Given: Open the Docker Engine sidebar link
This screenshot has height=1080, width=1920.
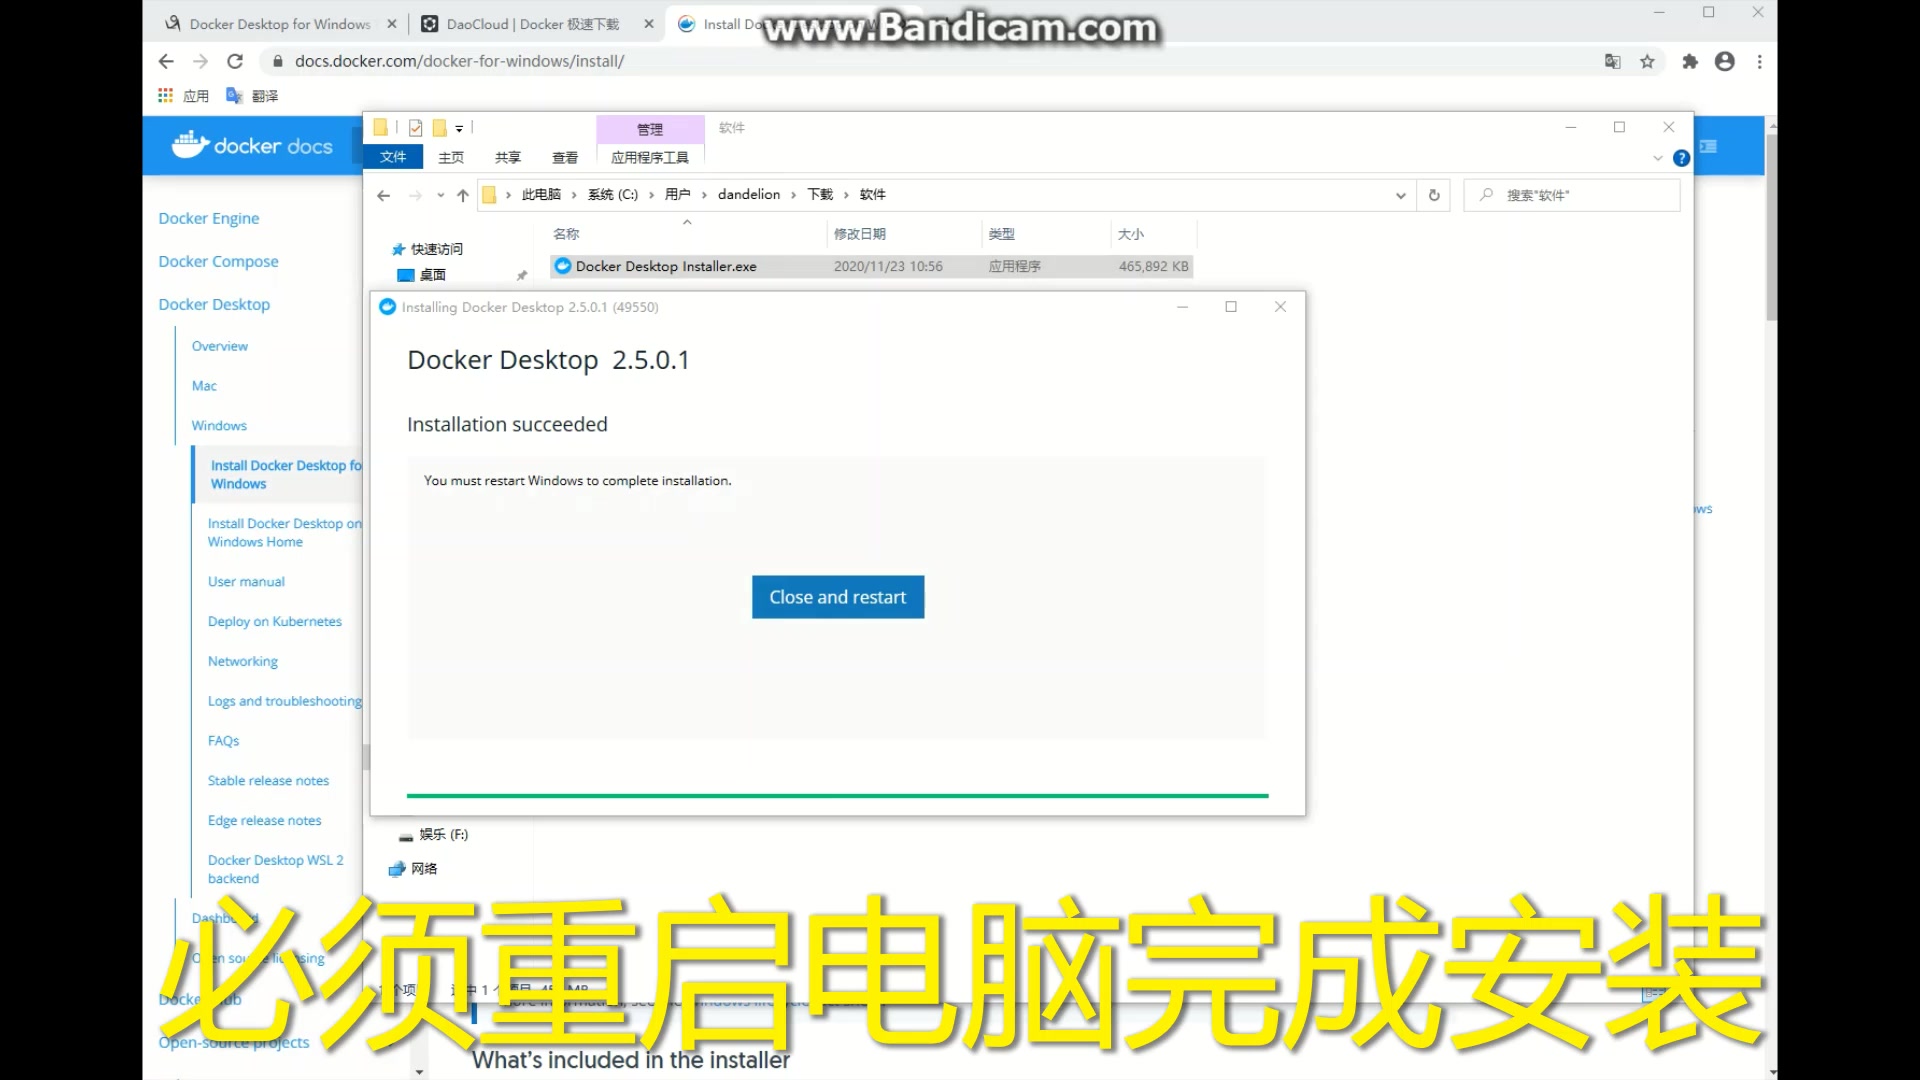Looking at the screenshot, I should tap(208, 218).
